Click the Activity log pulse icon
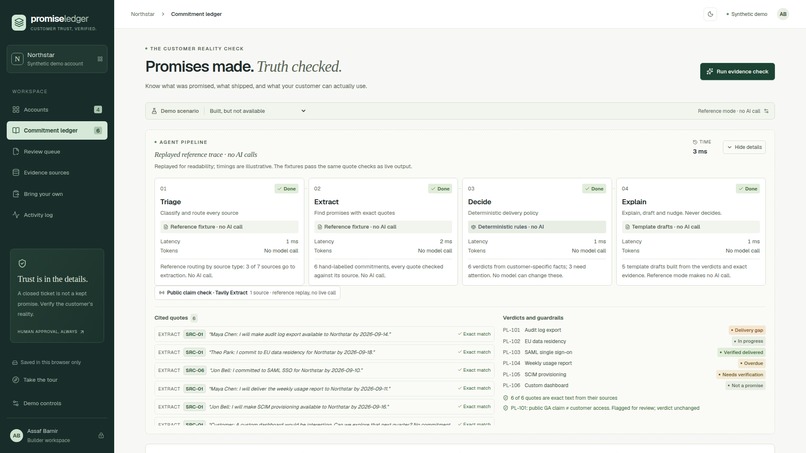 tap(16, 215)
